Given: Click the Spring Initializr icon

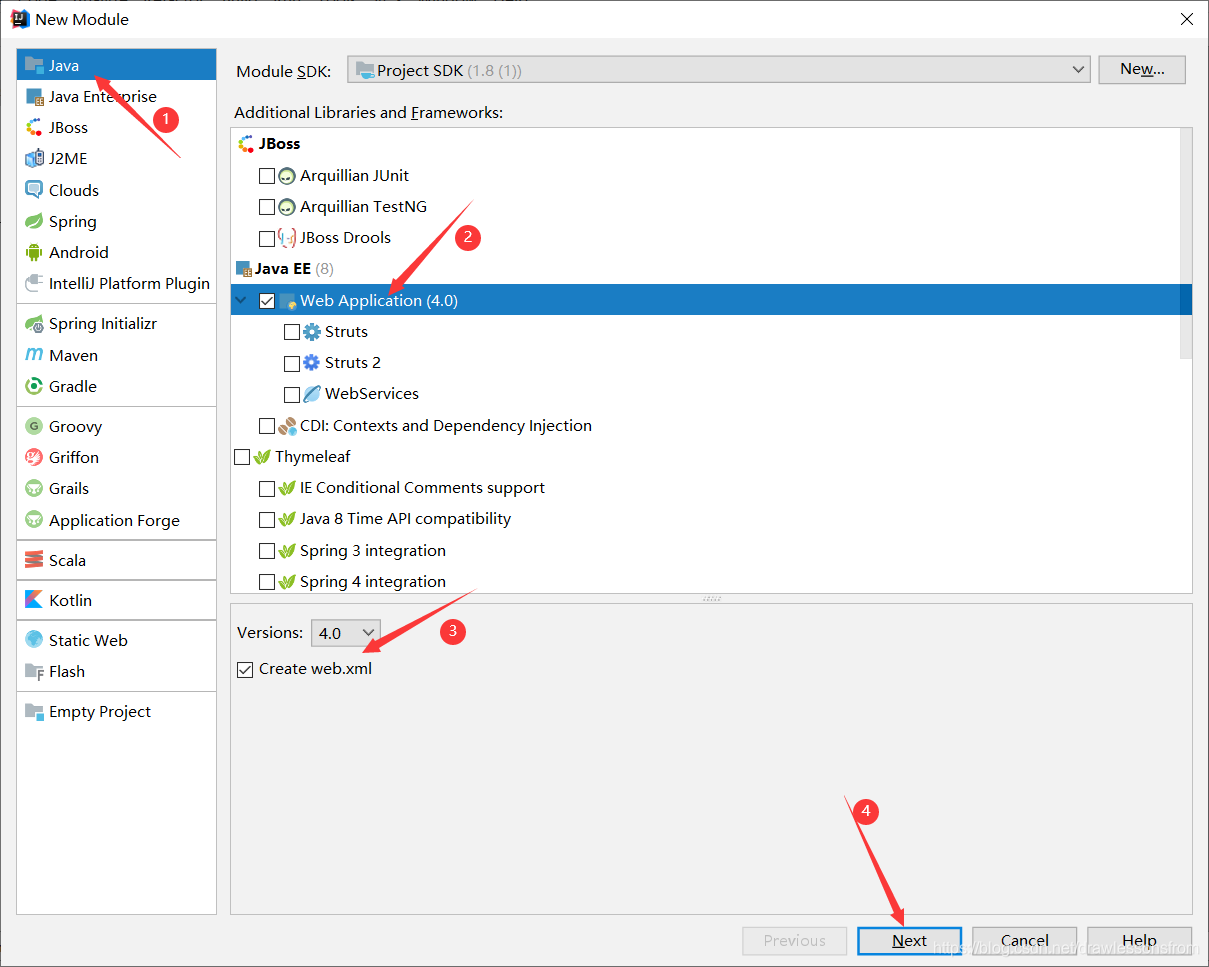Looking at the screenshot, I should point(35,323).
